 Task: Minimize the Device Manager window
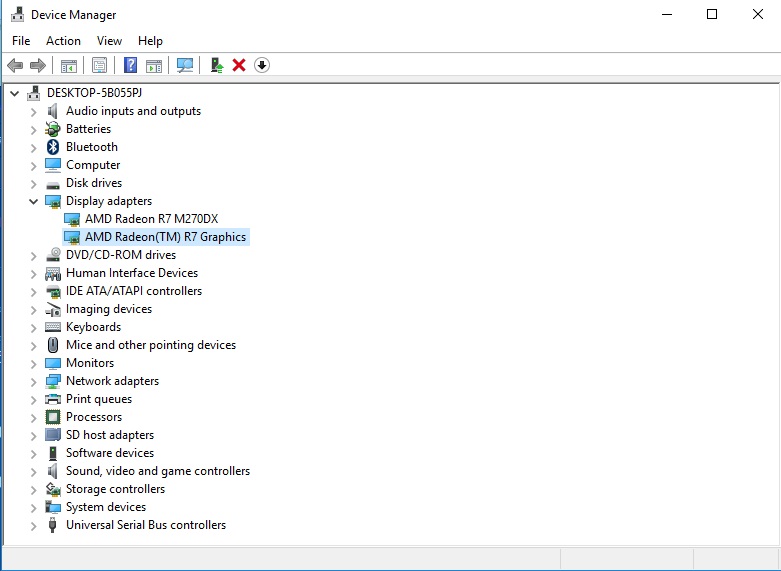tap(667, 14)
